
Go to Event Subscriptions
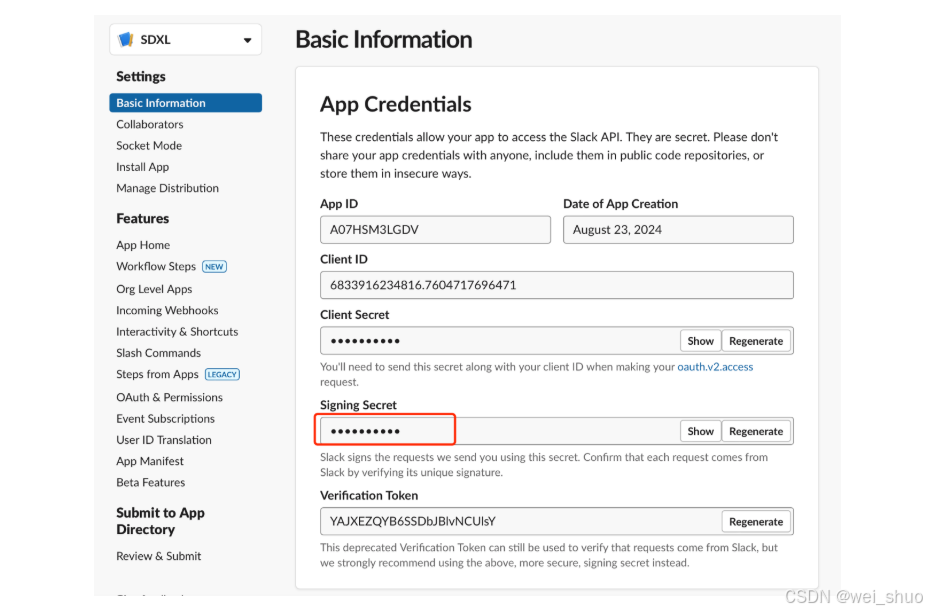pyautogui.click(x=166, y=419)
